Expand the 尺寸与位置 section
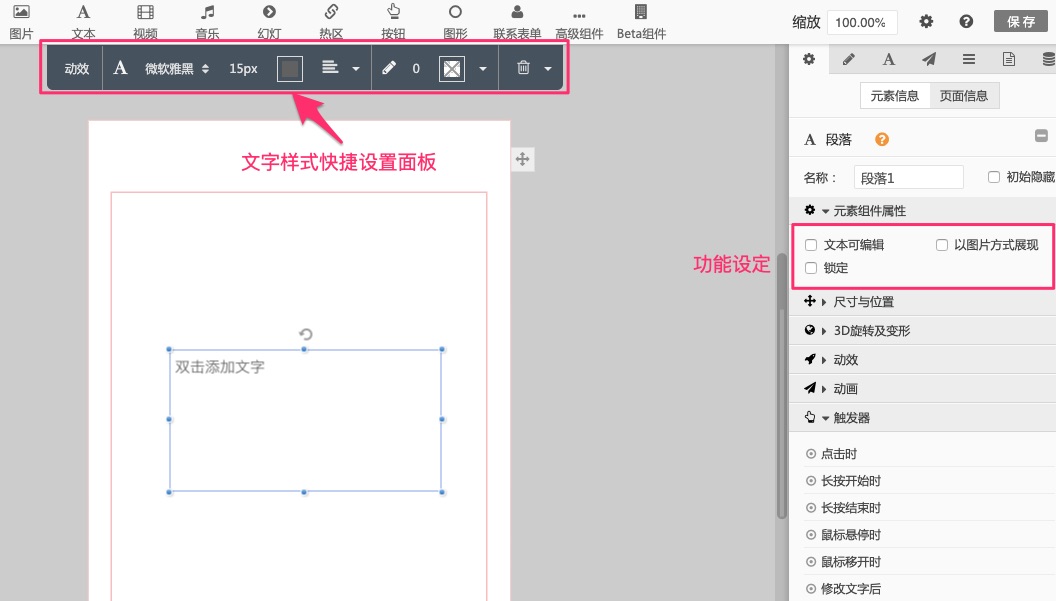Screen dimensions: 1056x601 (x=863, y=302)
